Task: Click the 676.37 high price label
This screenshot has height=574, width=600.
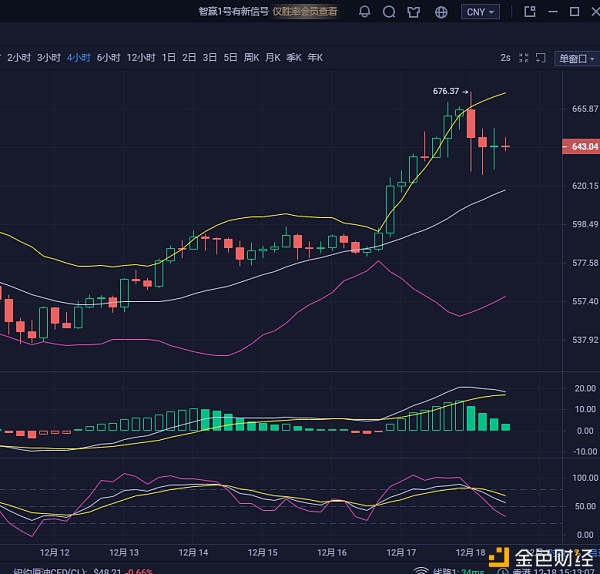Action: (x=446, y=91)
